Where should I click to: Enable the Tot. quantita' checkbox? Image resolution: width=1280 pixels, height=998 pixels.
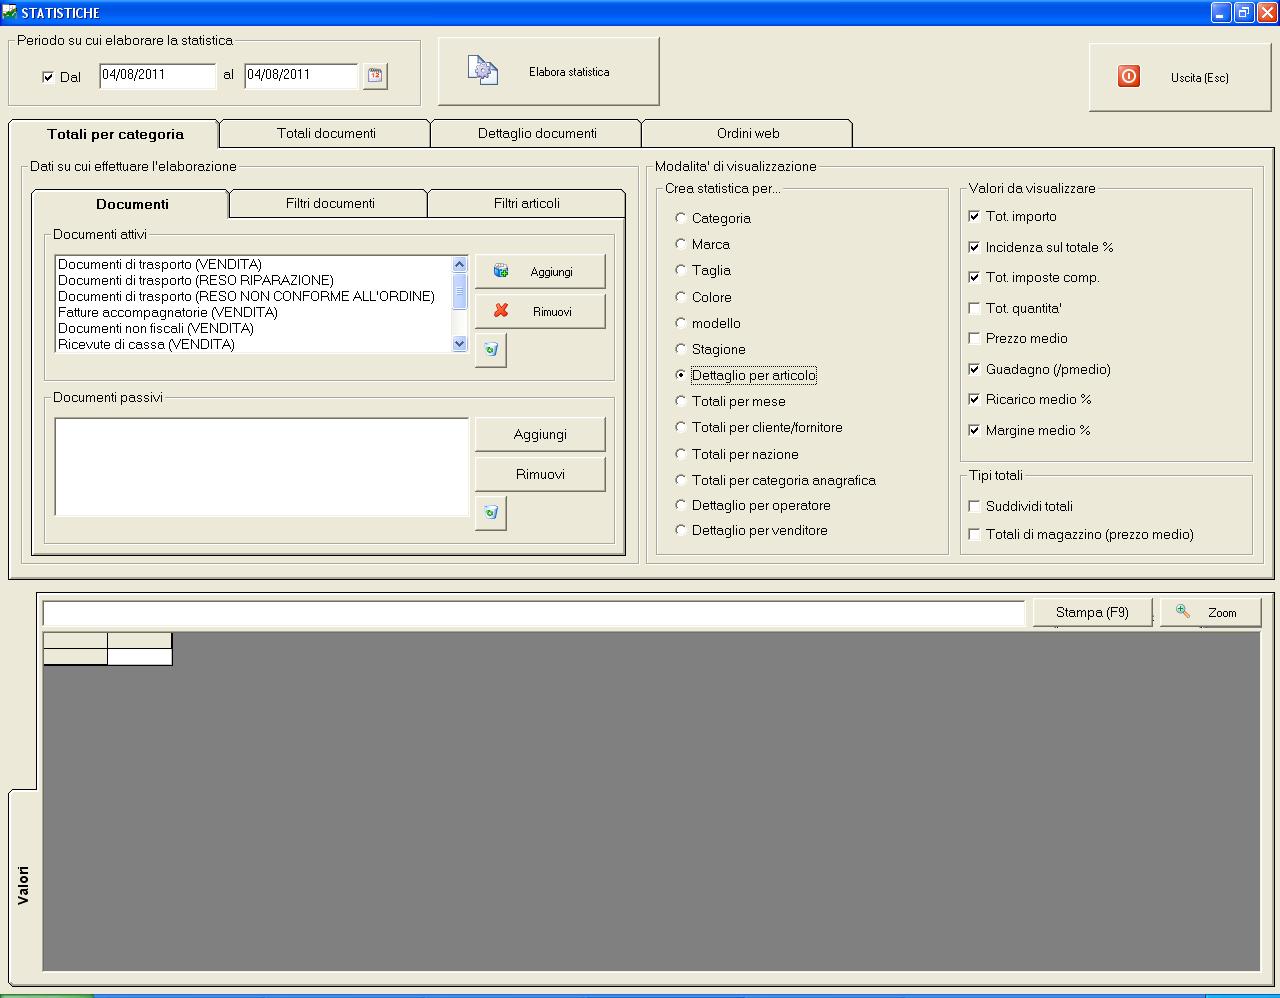[x=974, y=308]
